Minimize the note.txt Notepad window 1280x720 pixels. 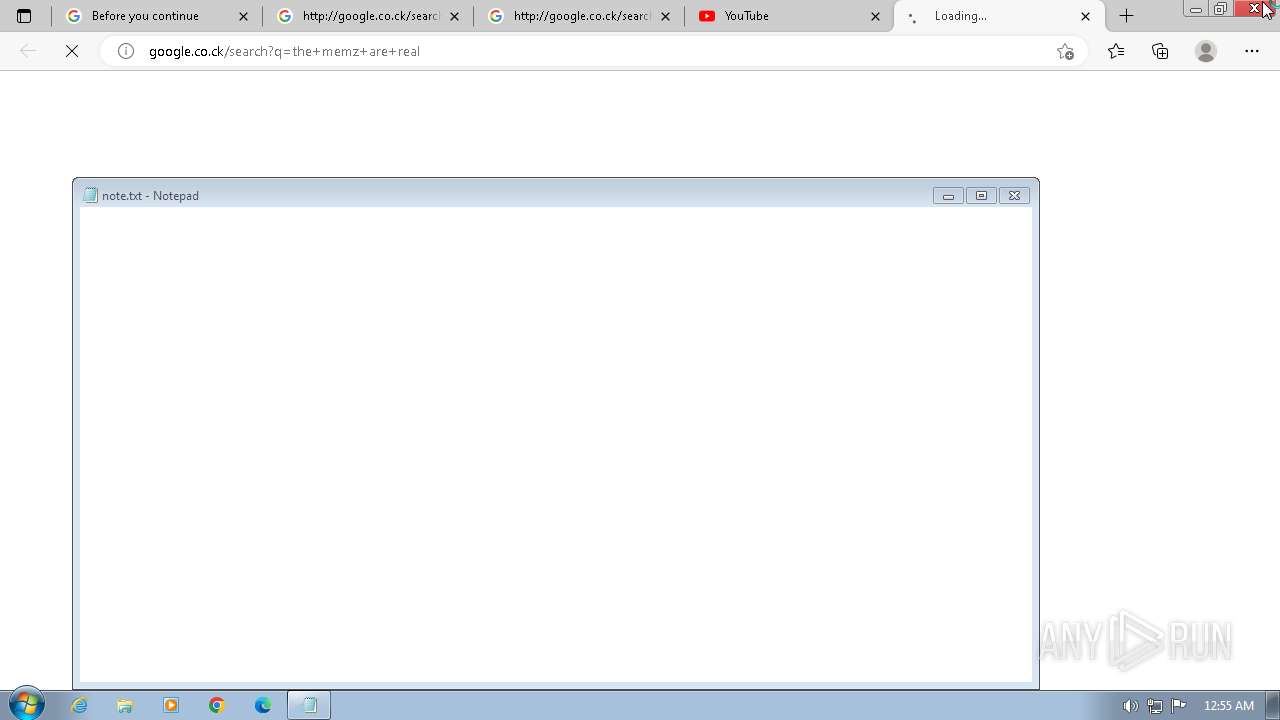coord(948,196)
